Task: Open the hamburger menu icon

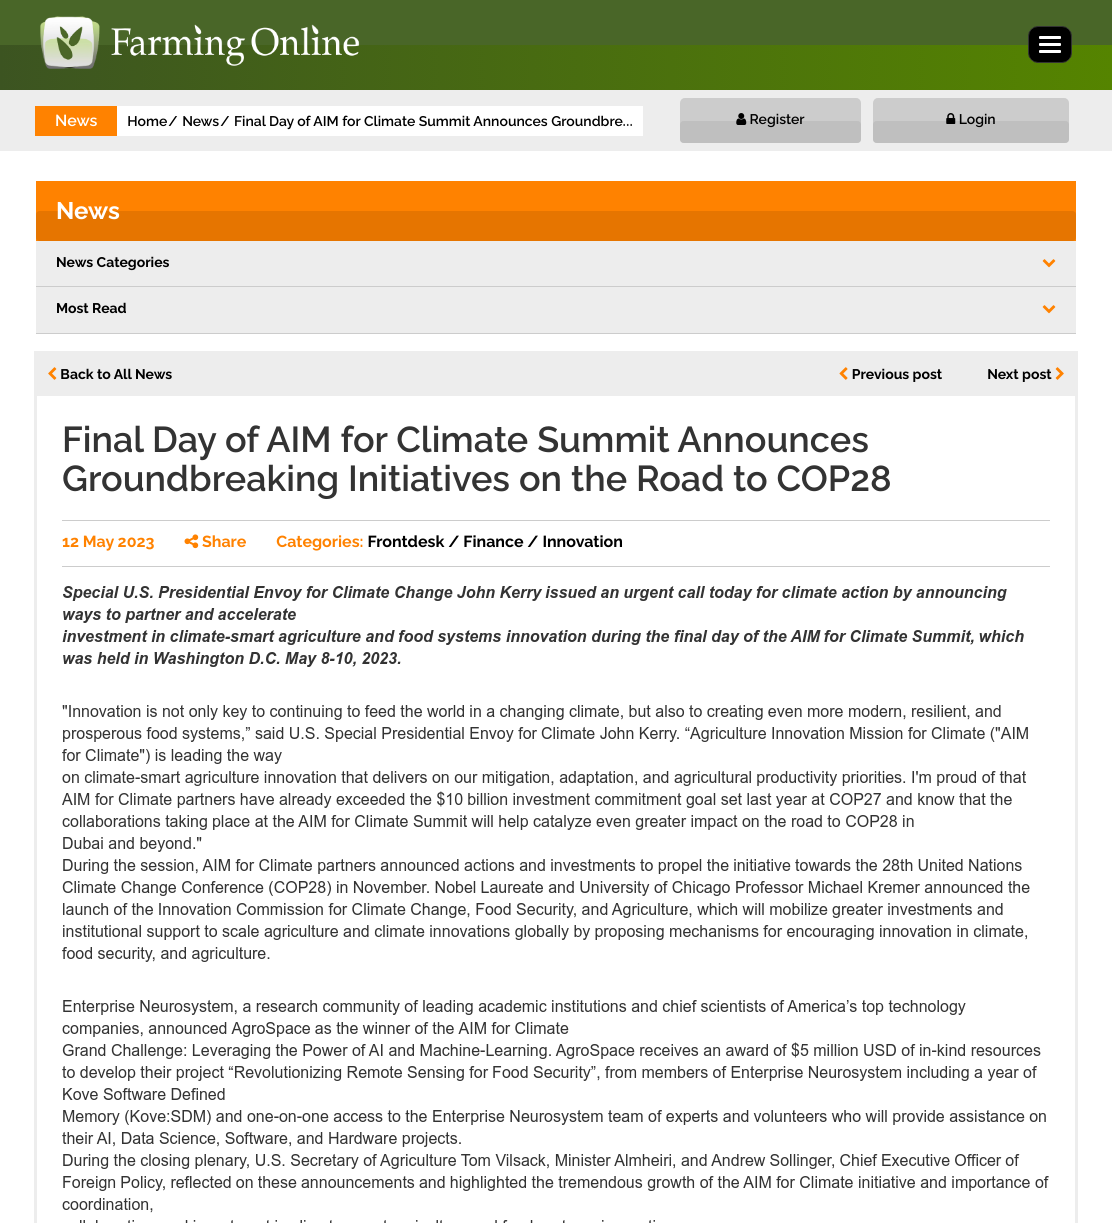Action: click(1050, 45)
